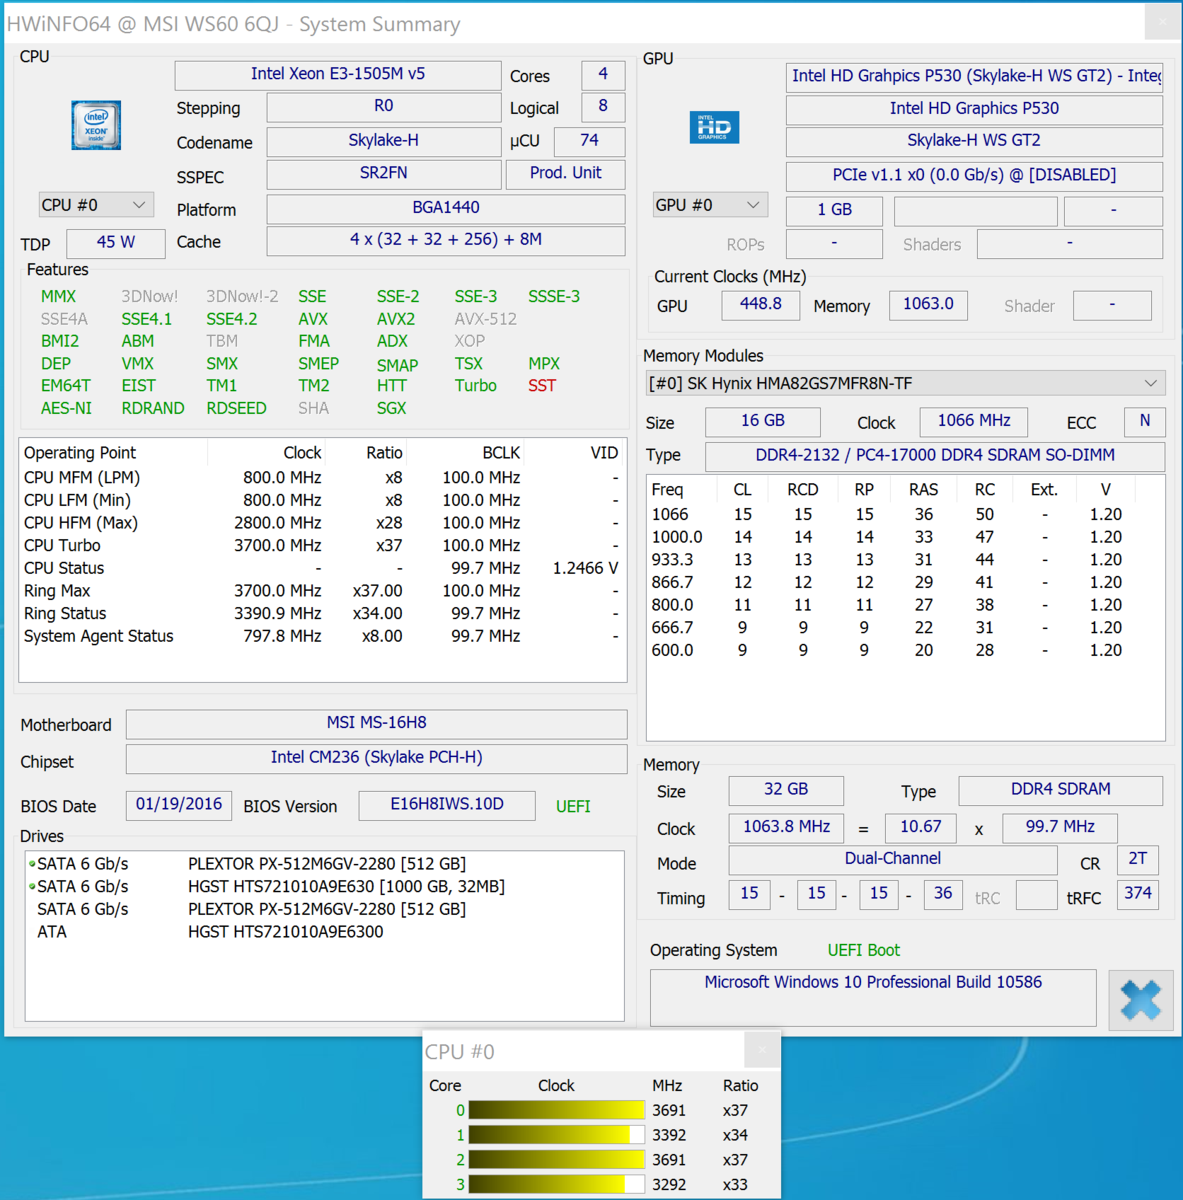Click the 1066 timing table row
This screenshot has width=1183, height=1200.
tap(905, 514)
